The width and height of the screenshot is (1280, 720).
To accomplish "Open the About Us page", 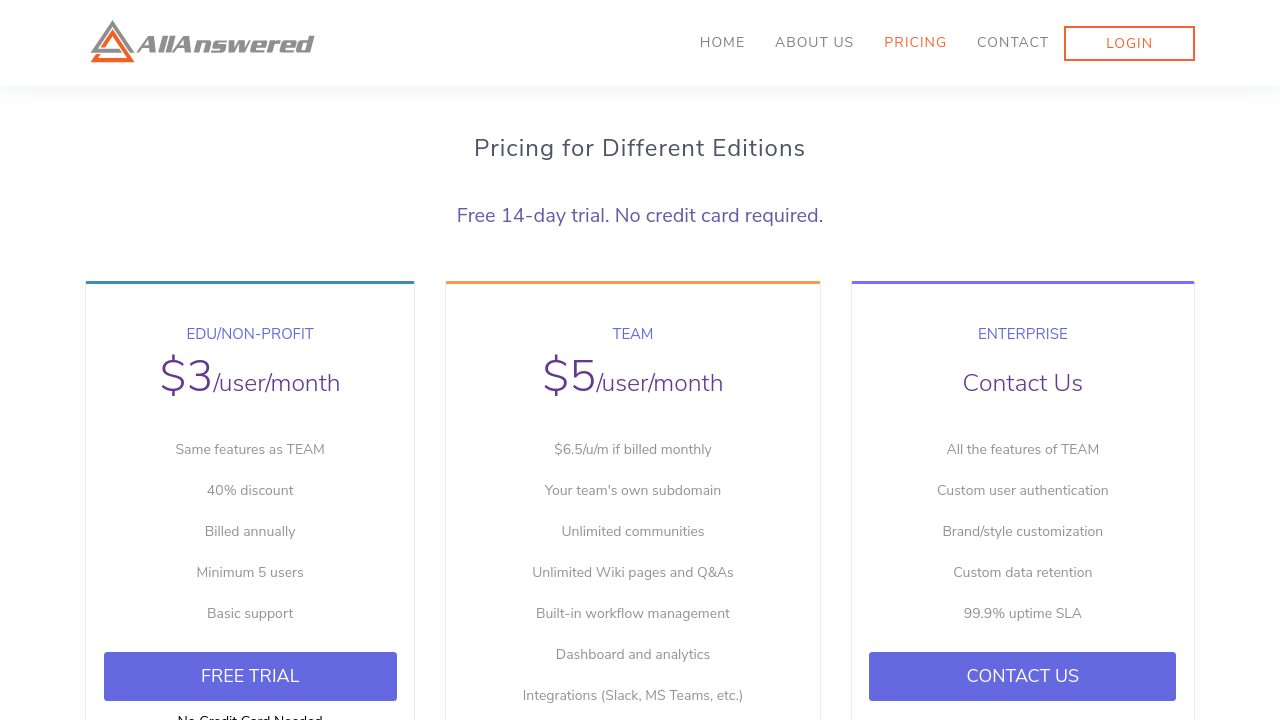I will point(814,43).
